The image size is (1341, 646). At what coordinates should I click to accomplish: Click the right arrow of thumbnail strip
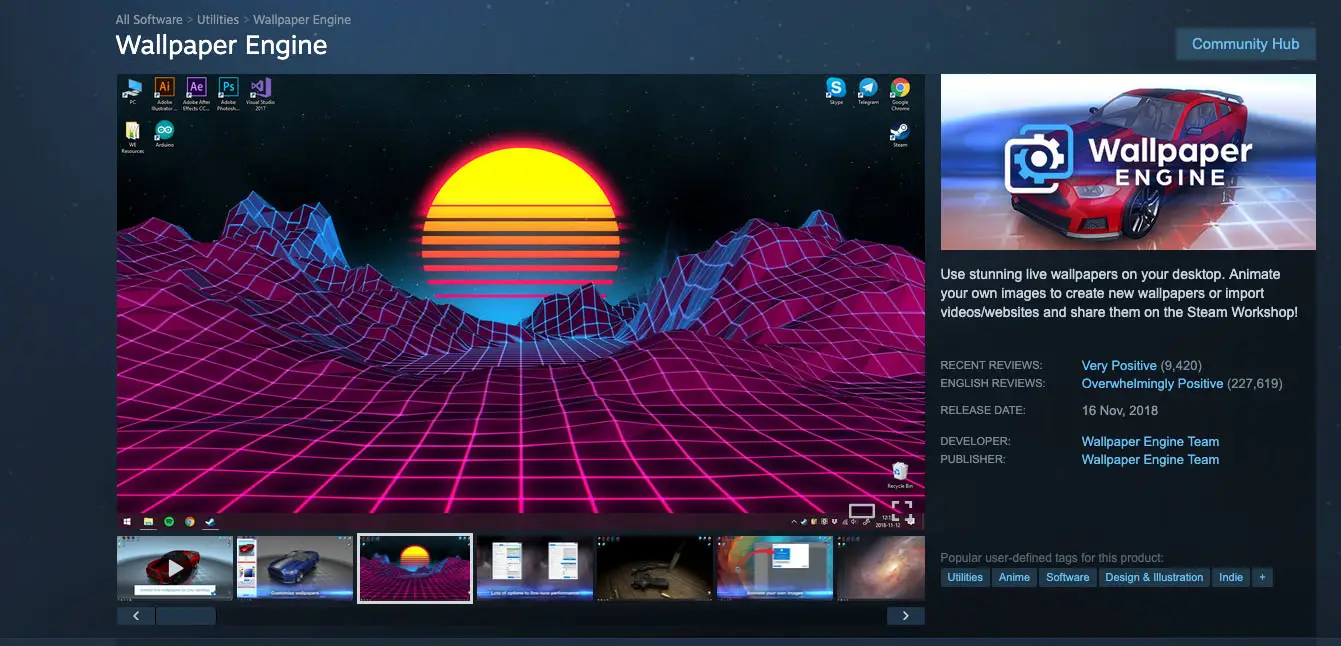906,616
